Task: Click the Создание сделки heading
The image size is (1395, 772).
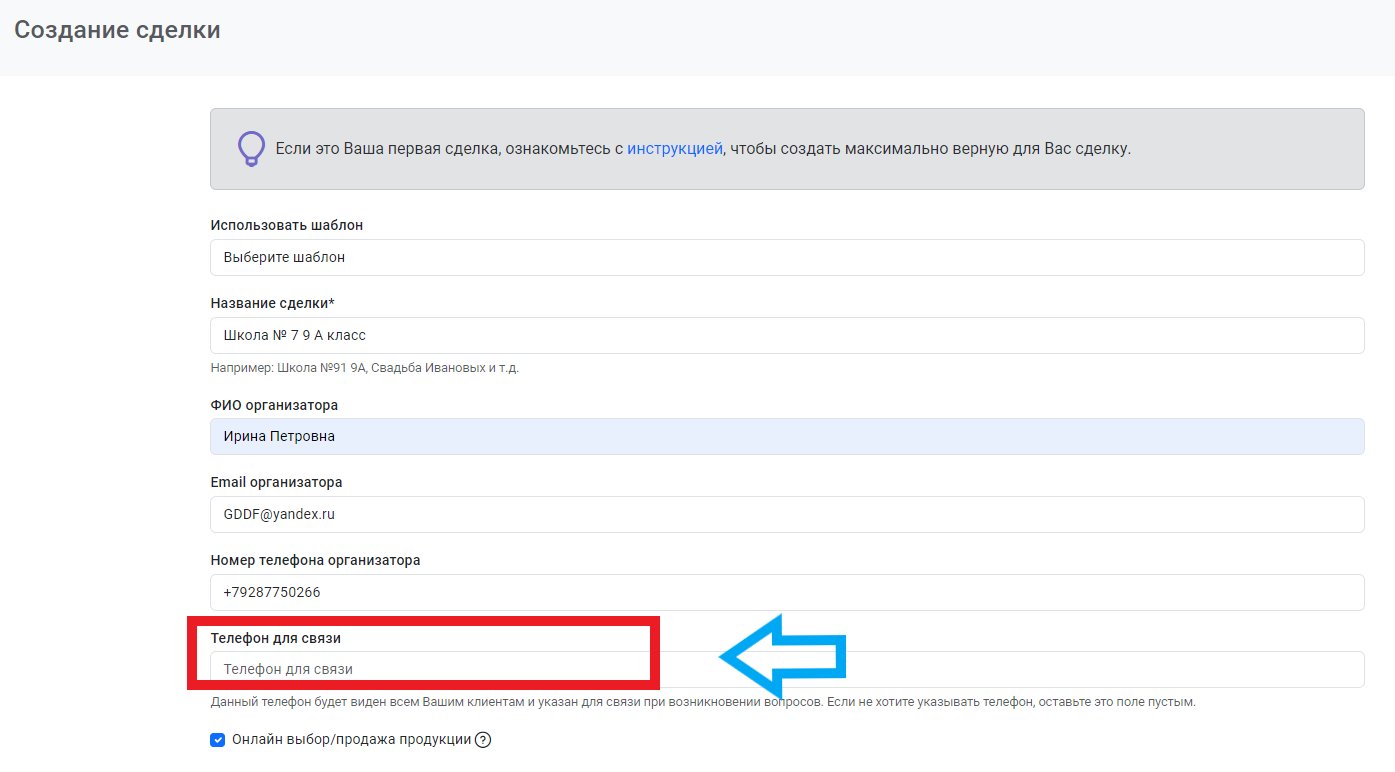Action: point(117,30)
